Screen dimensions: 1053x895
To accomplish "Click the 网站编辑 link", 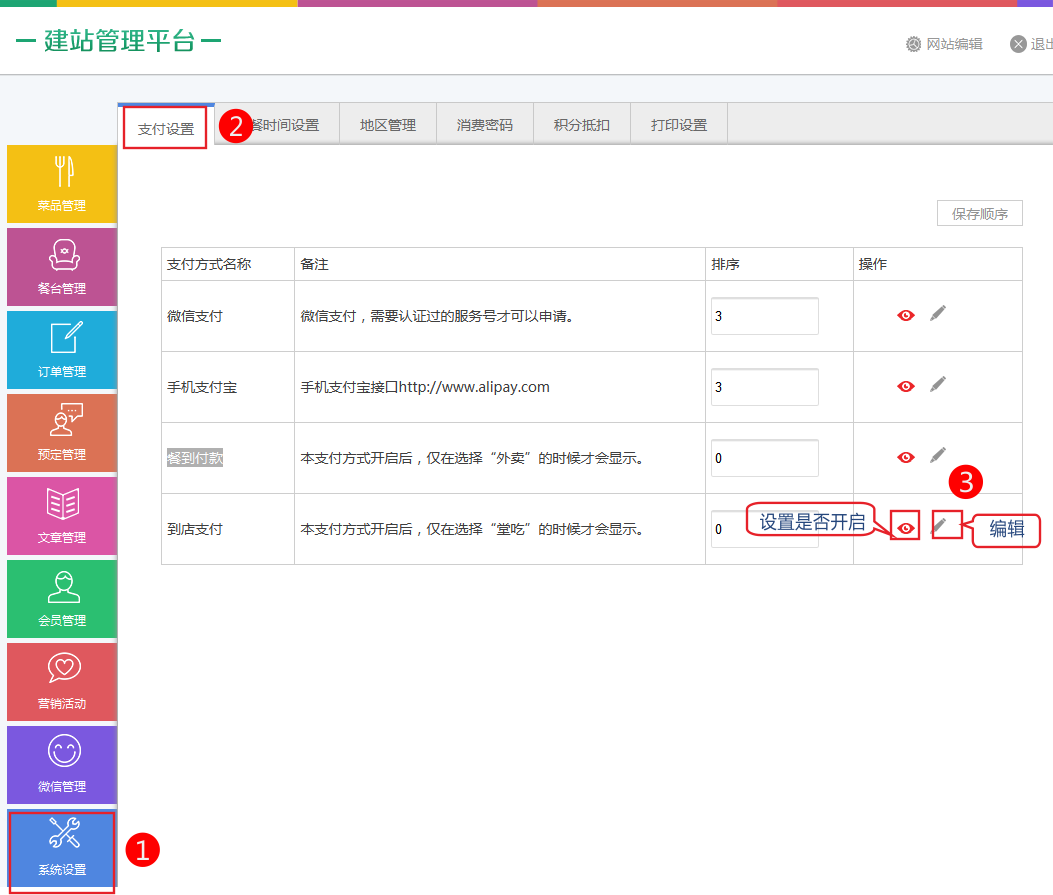I will point(944,44).
